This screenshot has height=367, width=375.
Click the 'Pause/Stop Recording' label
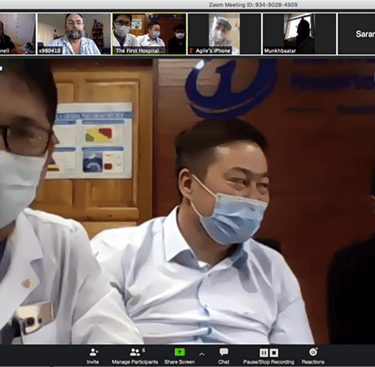tap(269, 362)
